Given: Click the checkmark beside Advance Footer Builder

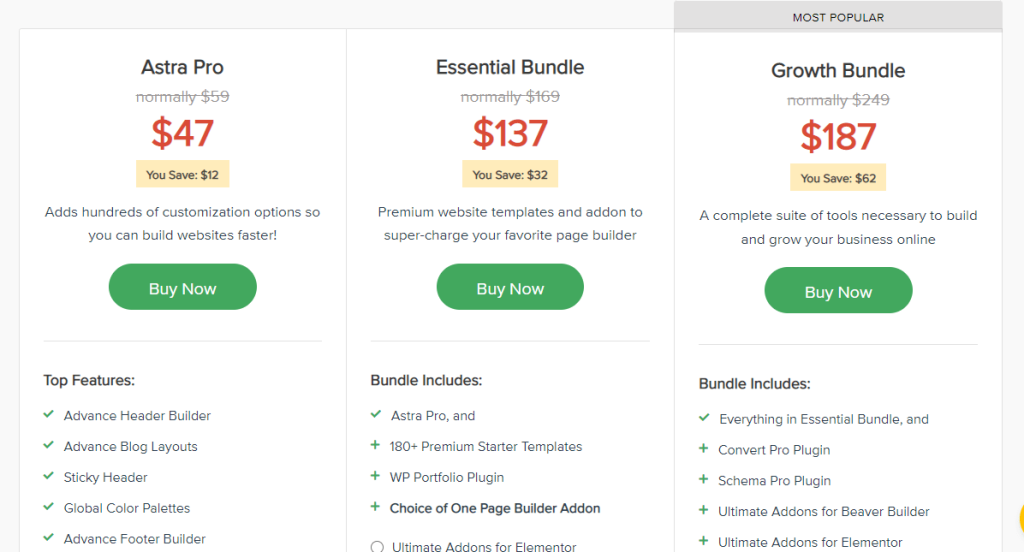Looking at the screenshot, I should tap(48, 538).
